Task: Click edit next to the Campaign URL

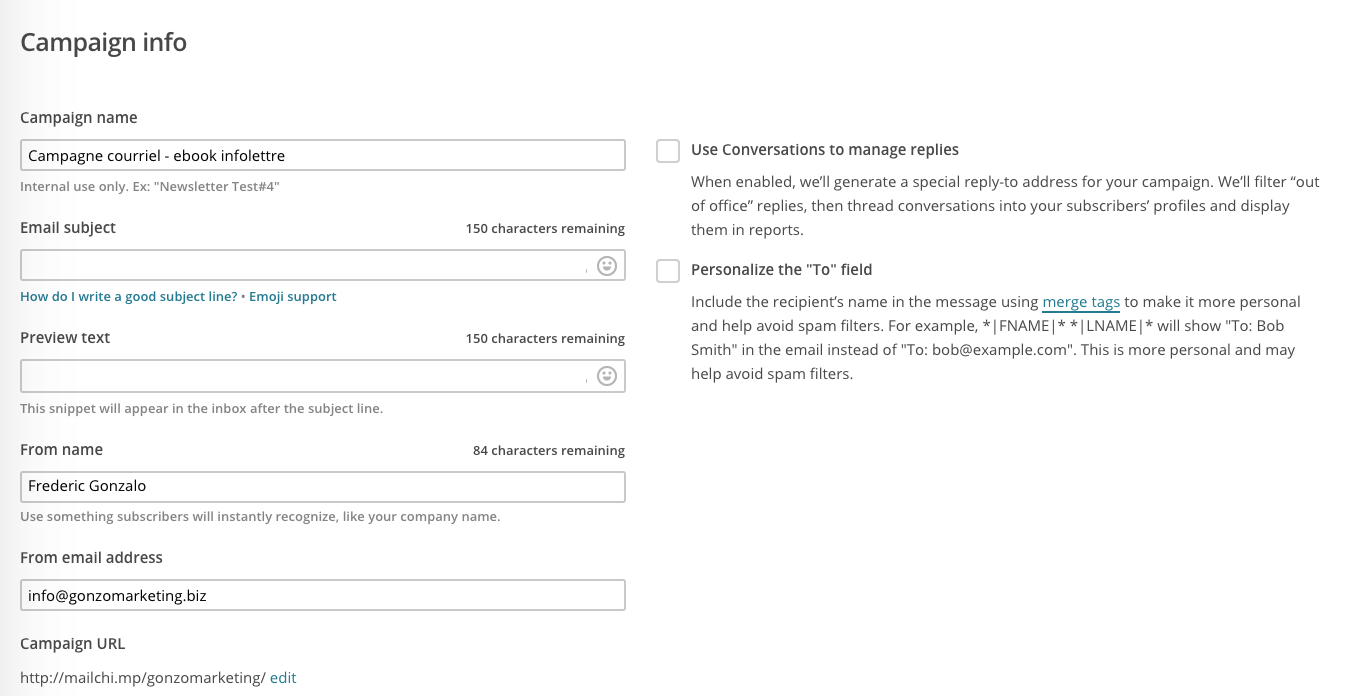Action: (x=283, y=678)
